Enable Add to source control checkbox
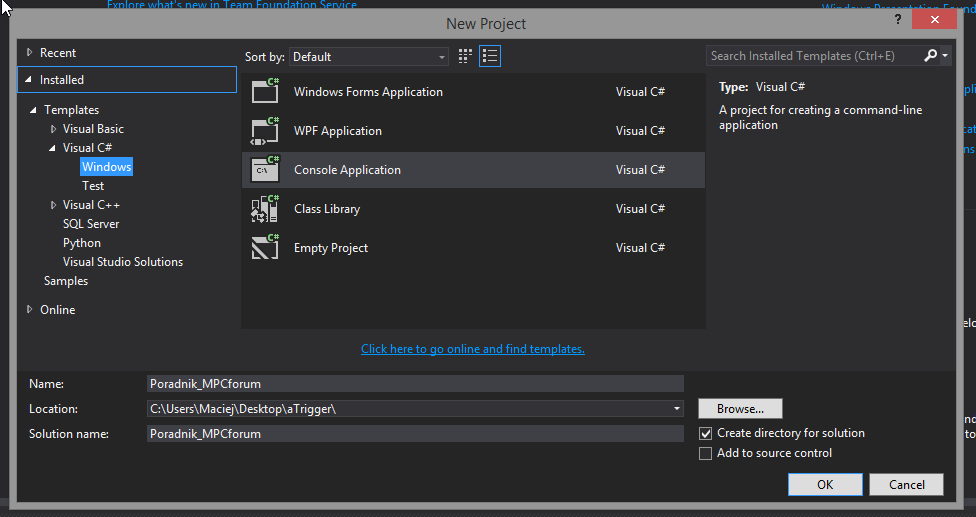The height and width of the screenshot is (517, 976). click(705, 454)
